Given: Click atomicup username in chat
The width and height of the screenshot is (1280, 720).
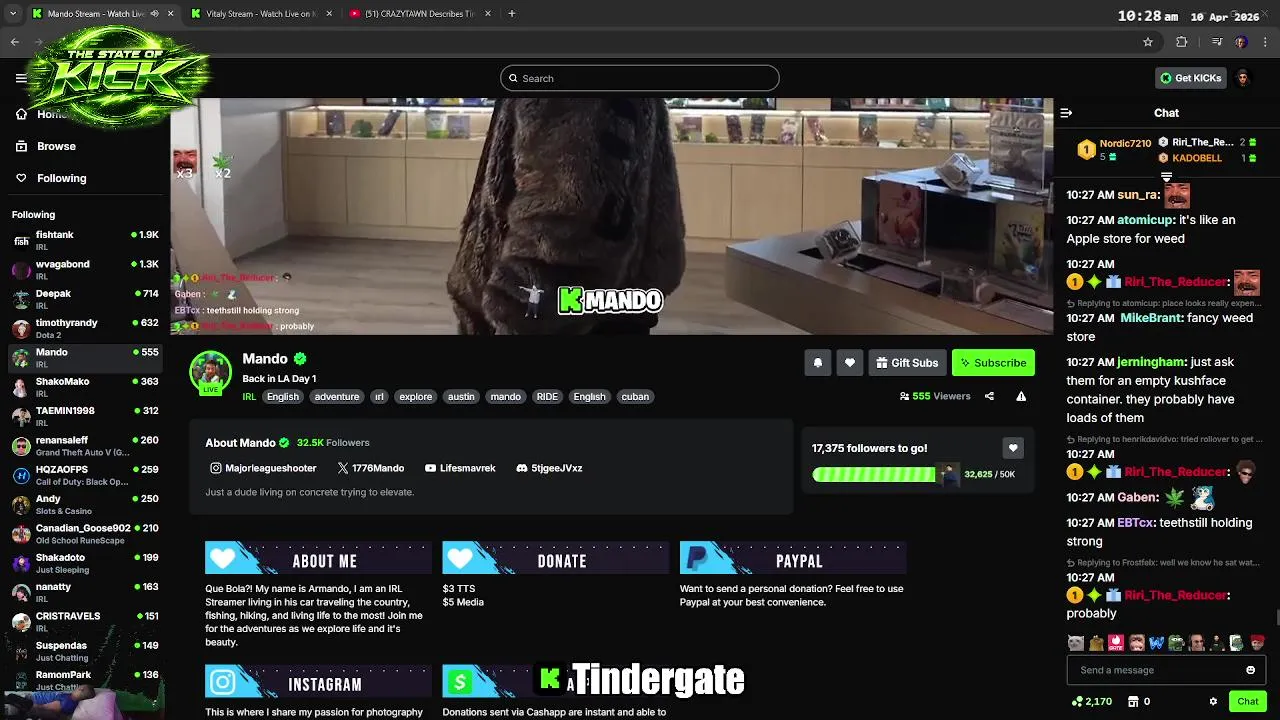Looking at the screenshot, I should pos(1145,220).
